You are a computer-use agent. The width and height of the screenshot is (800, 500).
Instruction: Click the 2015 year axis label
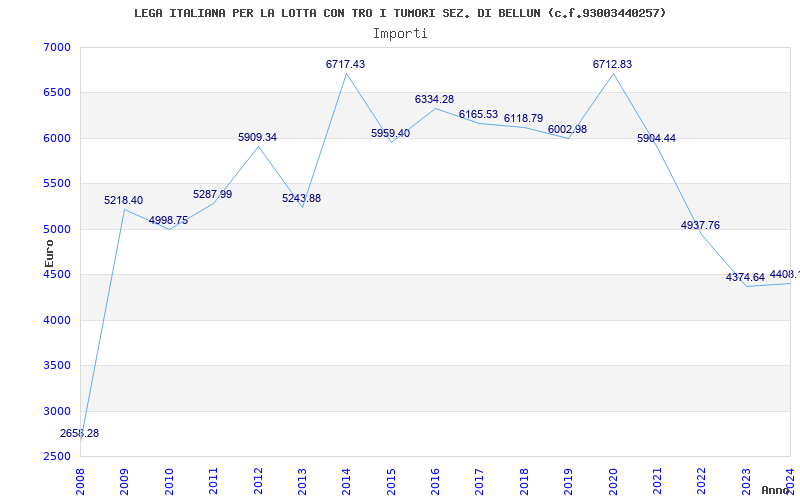click(391, 481)
